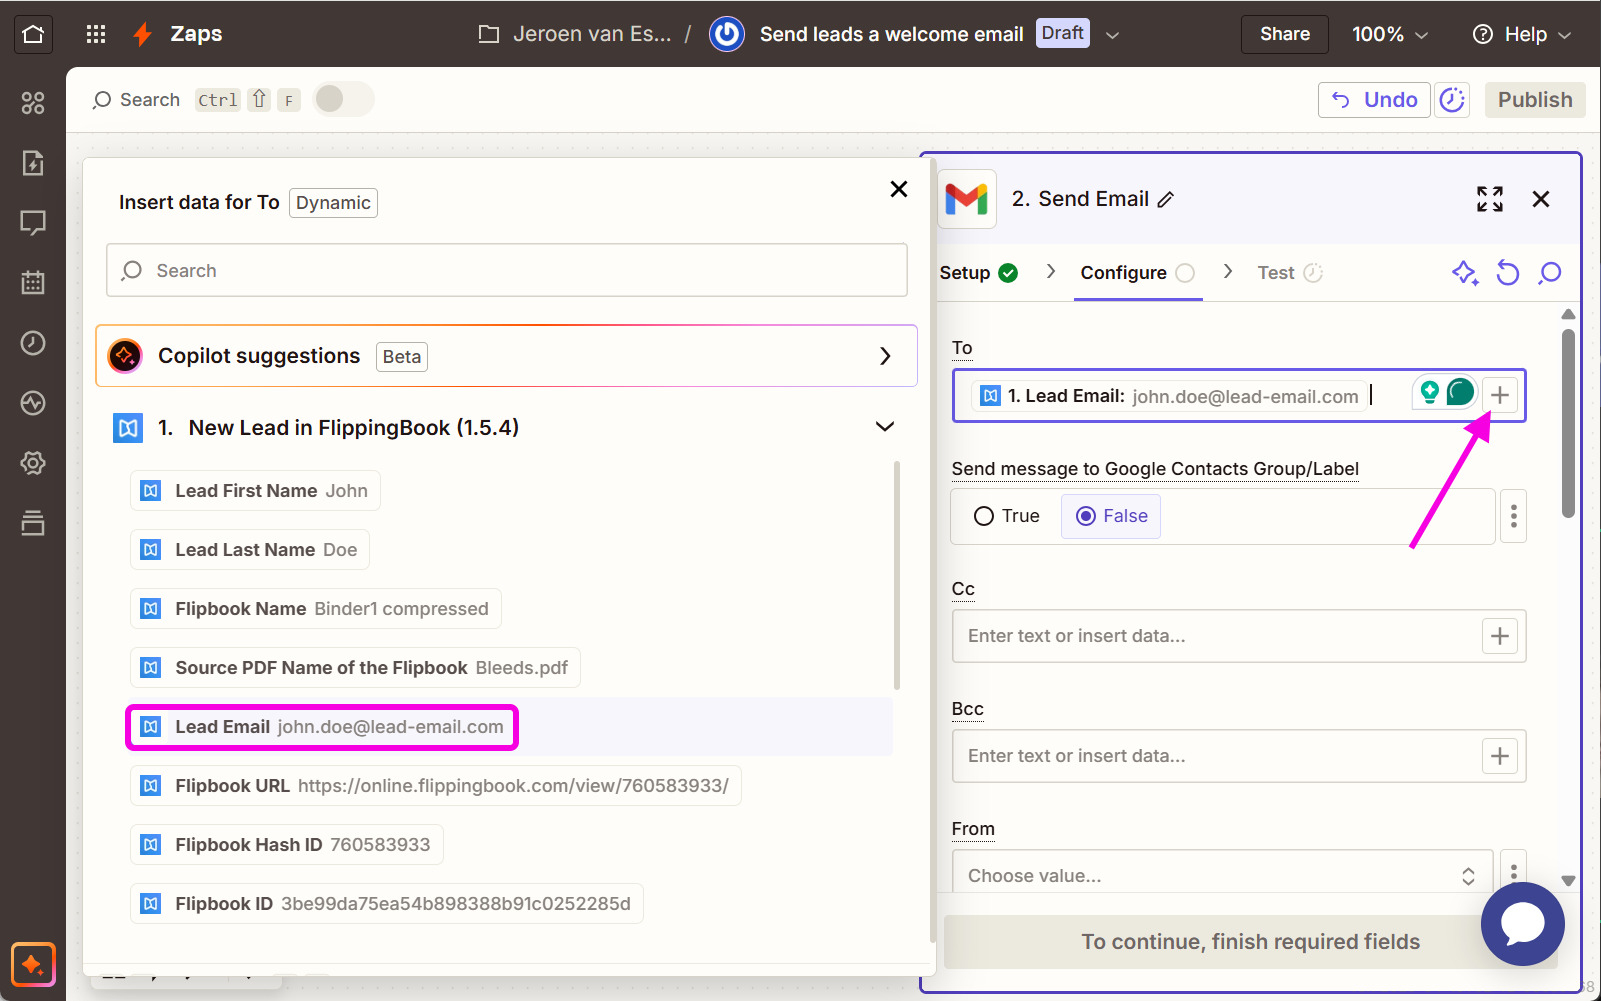The height and width of the screenshot is (1001, 1601).
Task: Click the plus button in Bcc field
Action: tap(1500, 756)
